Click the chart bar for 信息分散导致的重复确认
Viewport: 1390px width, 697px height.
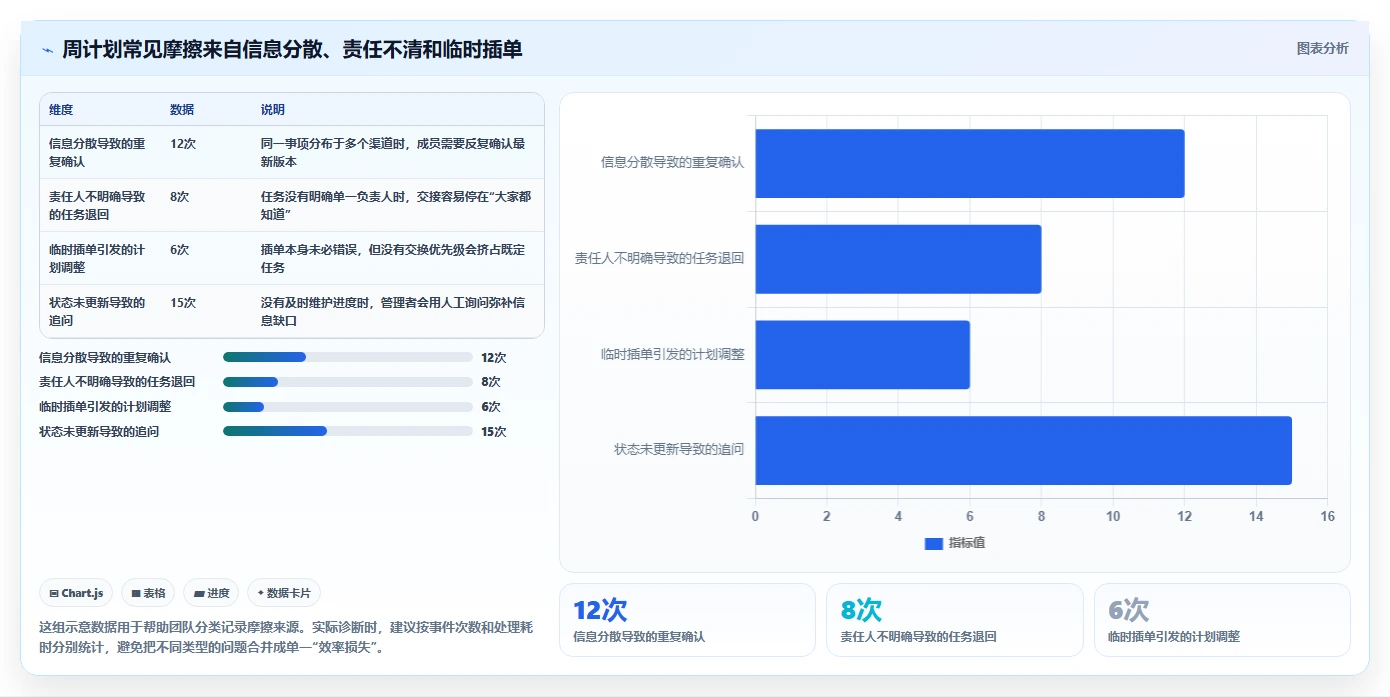[x=969, y=163]
